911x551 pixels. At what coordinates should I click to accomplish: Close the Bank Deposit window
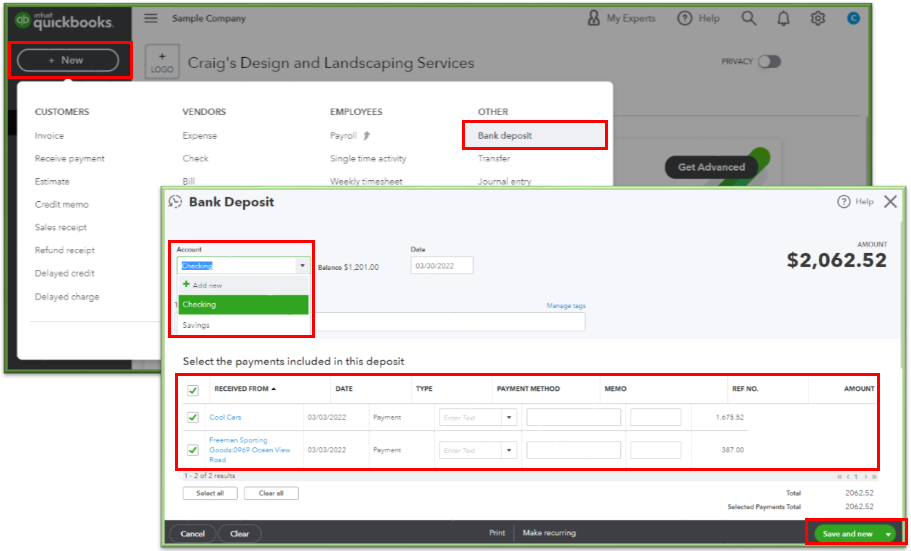[x=890, y=202]
